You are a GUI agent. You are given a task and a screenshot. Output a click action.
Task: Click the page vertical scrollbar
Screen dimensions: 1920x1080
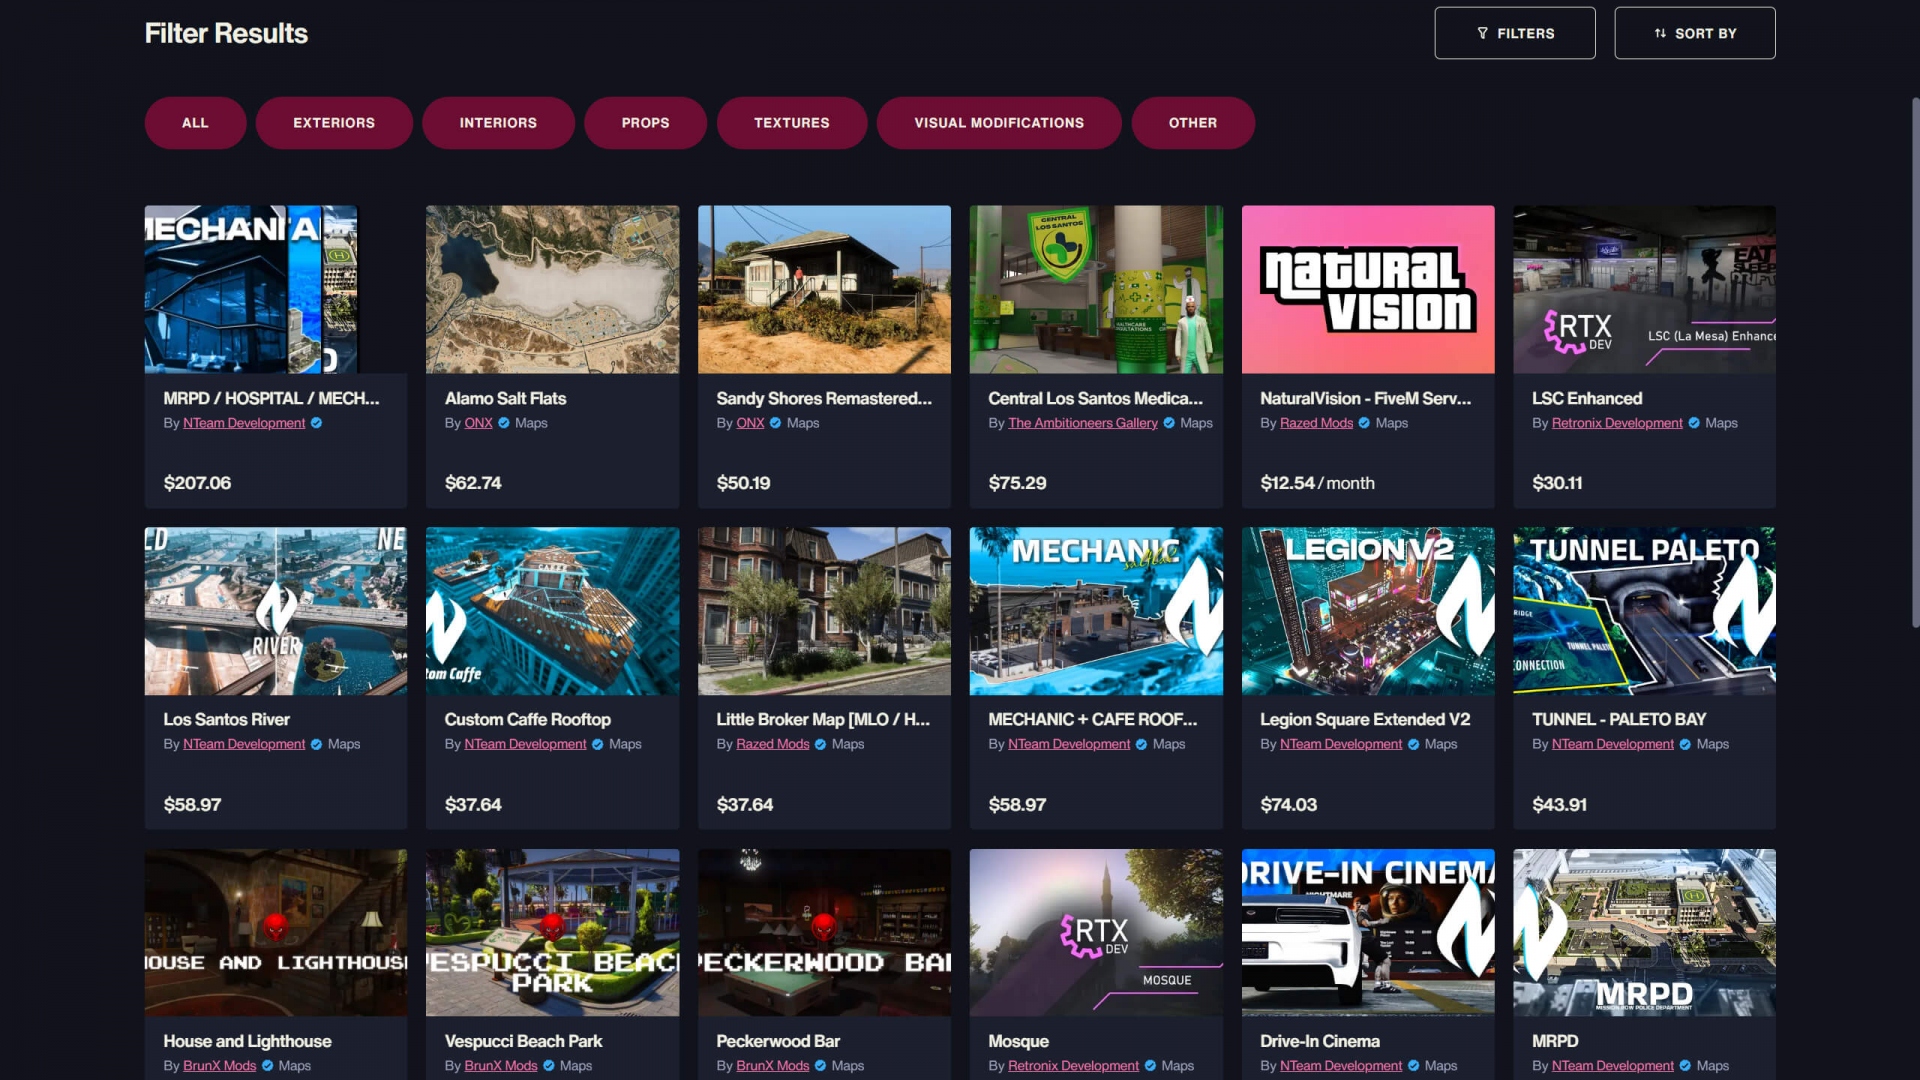coord(1914,360)
